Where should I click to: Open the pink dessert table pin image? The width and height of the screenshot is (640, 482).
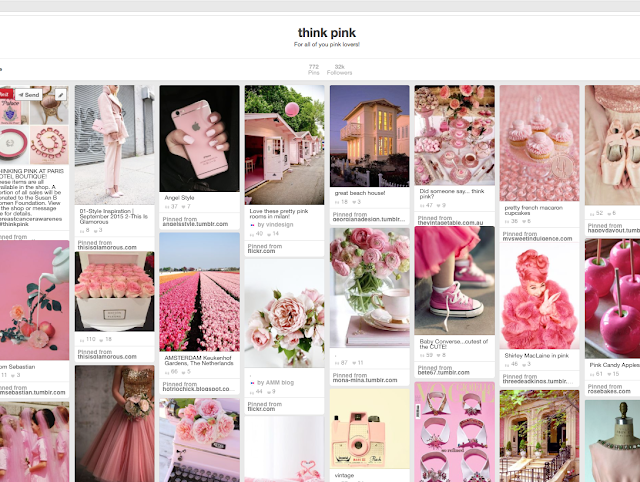(x=454, y=135)
